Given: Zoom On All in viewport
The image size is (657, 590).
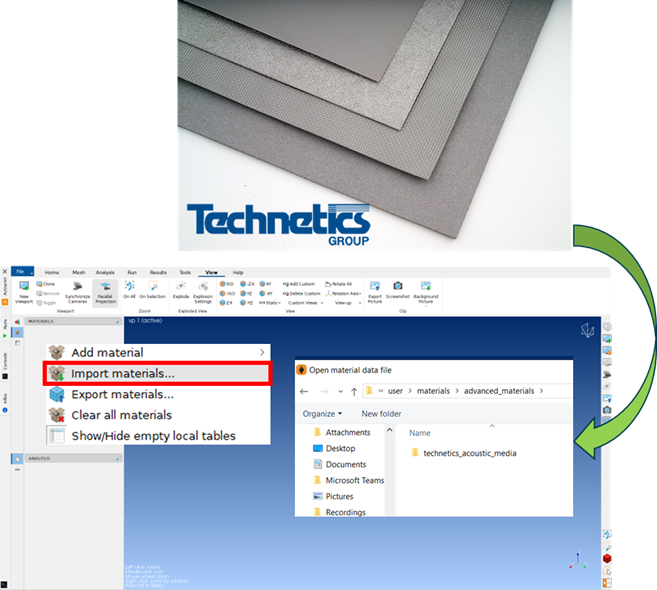Looking at the screenshot, I should pyautogui.click(x=129, y=289).
